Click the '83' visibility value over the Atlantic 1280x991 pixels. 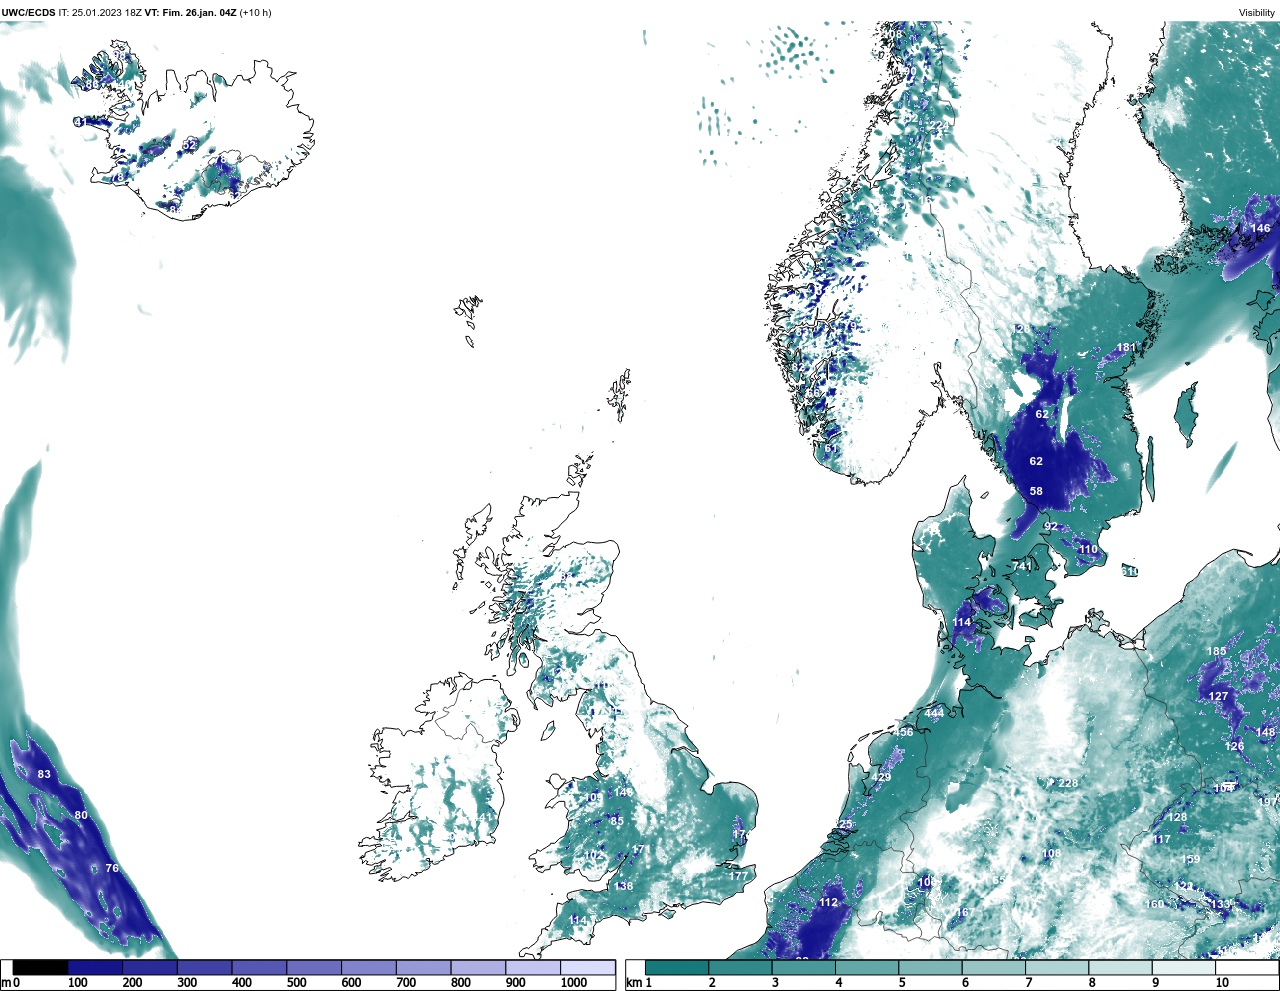pos(44,775)
